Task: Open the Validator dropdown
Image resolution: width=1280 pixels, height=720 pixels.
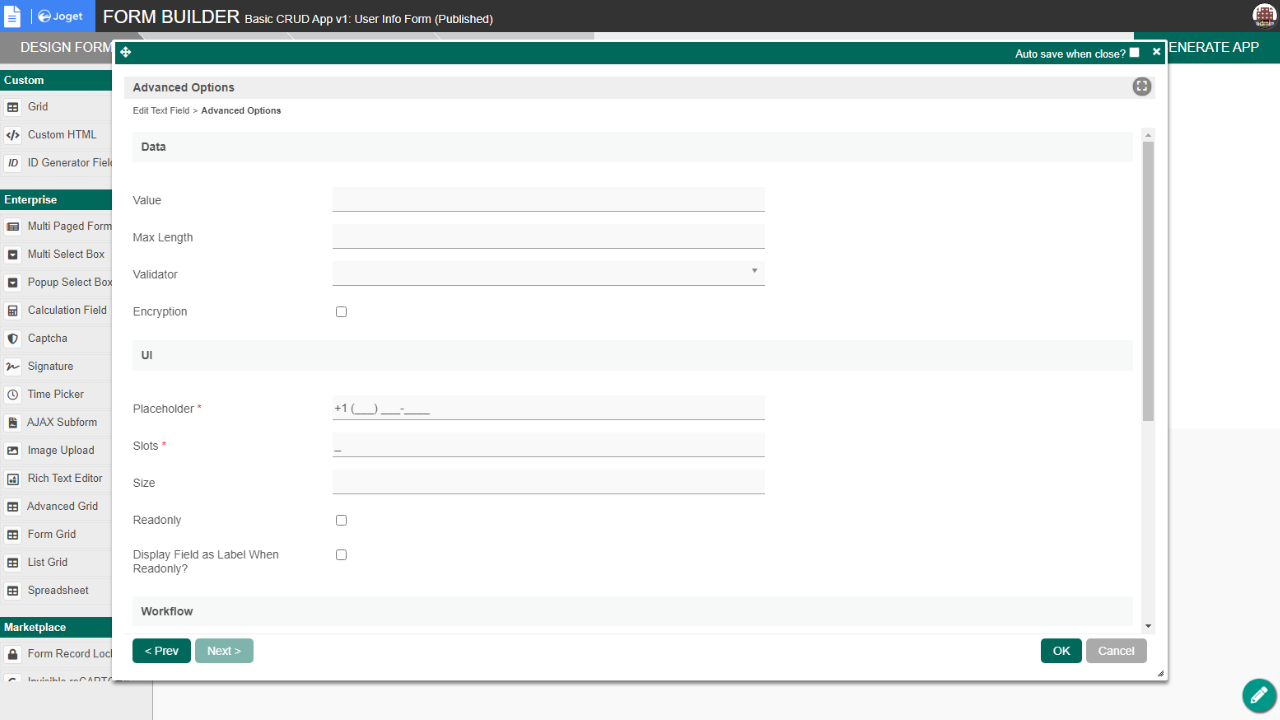Action: point(548,273)
